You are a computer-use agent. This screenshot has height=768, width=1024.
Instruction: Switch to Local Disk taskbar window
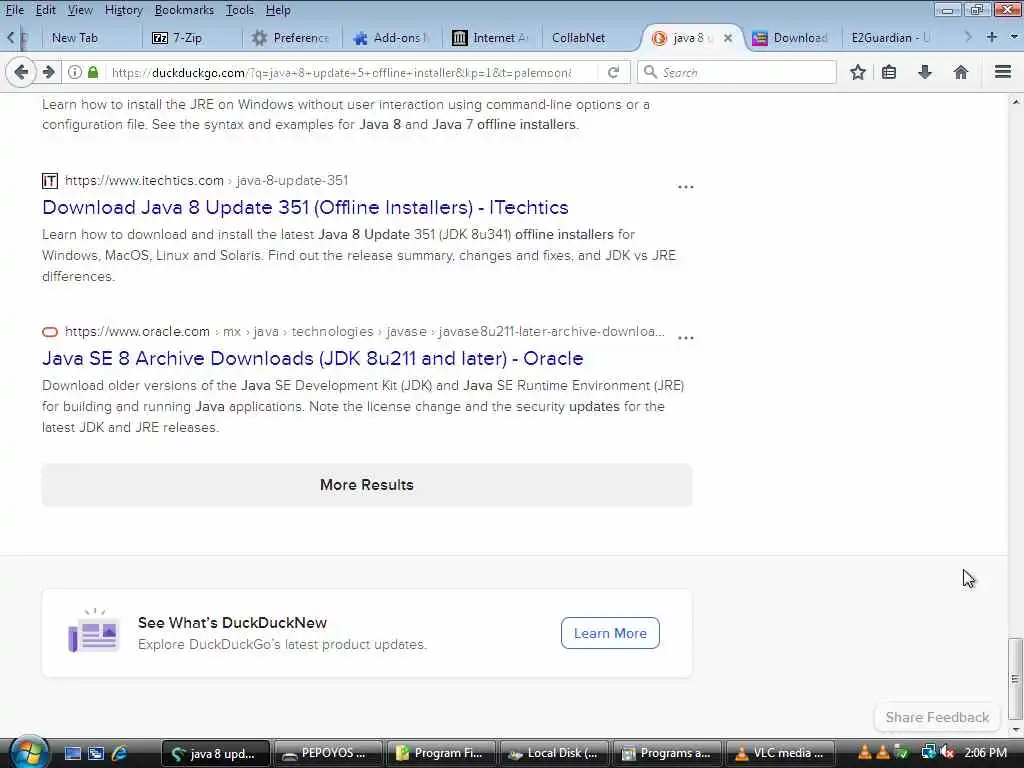point(555,753)
